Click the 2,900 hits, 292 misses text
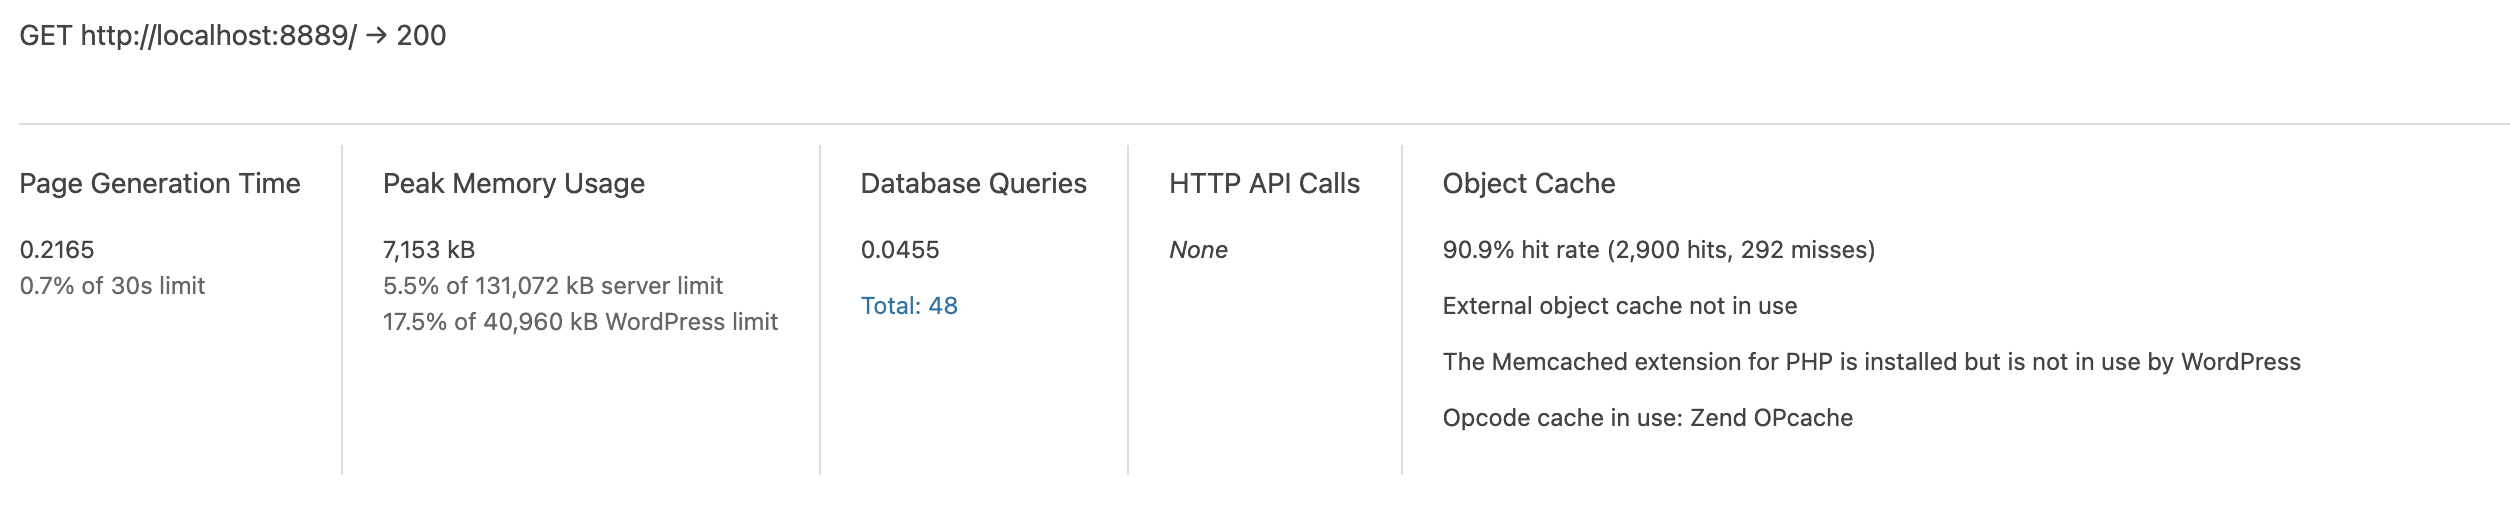 [1741, 250]
